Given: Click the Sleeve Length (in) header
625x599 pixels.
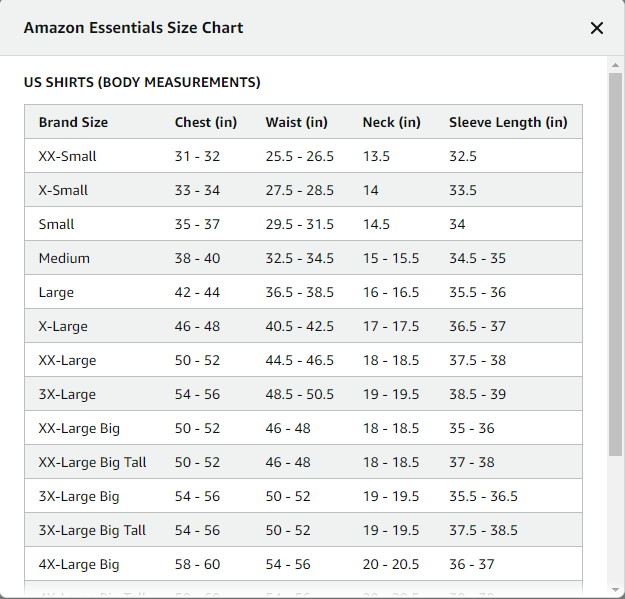Looking at the screenshot, I should click(x=508, y=122).
